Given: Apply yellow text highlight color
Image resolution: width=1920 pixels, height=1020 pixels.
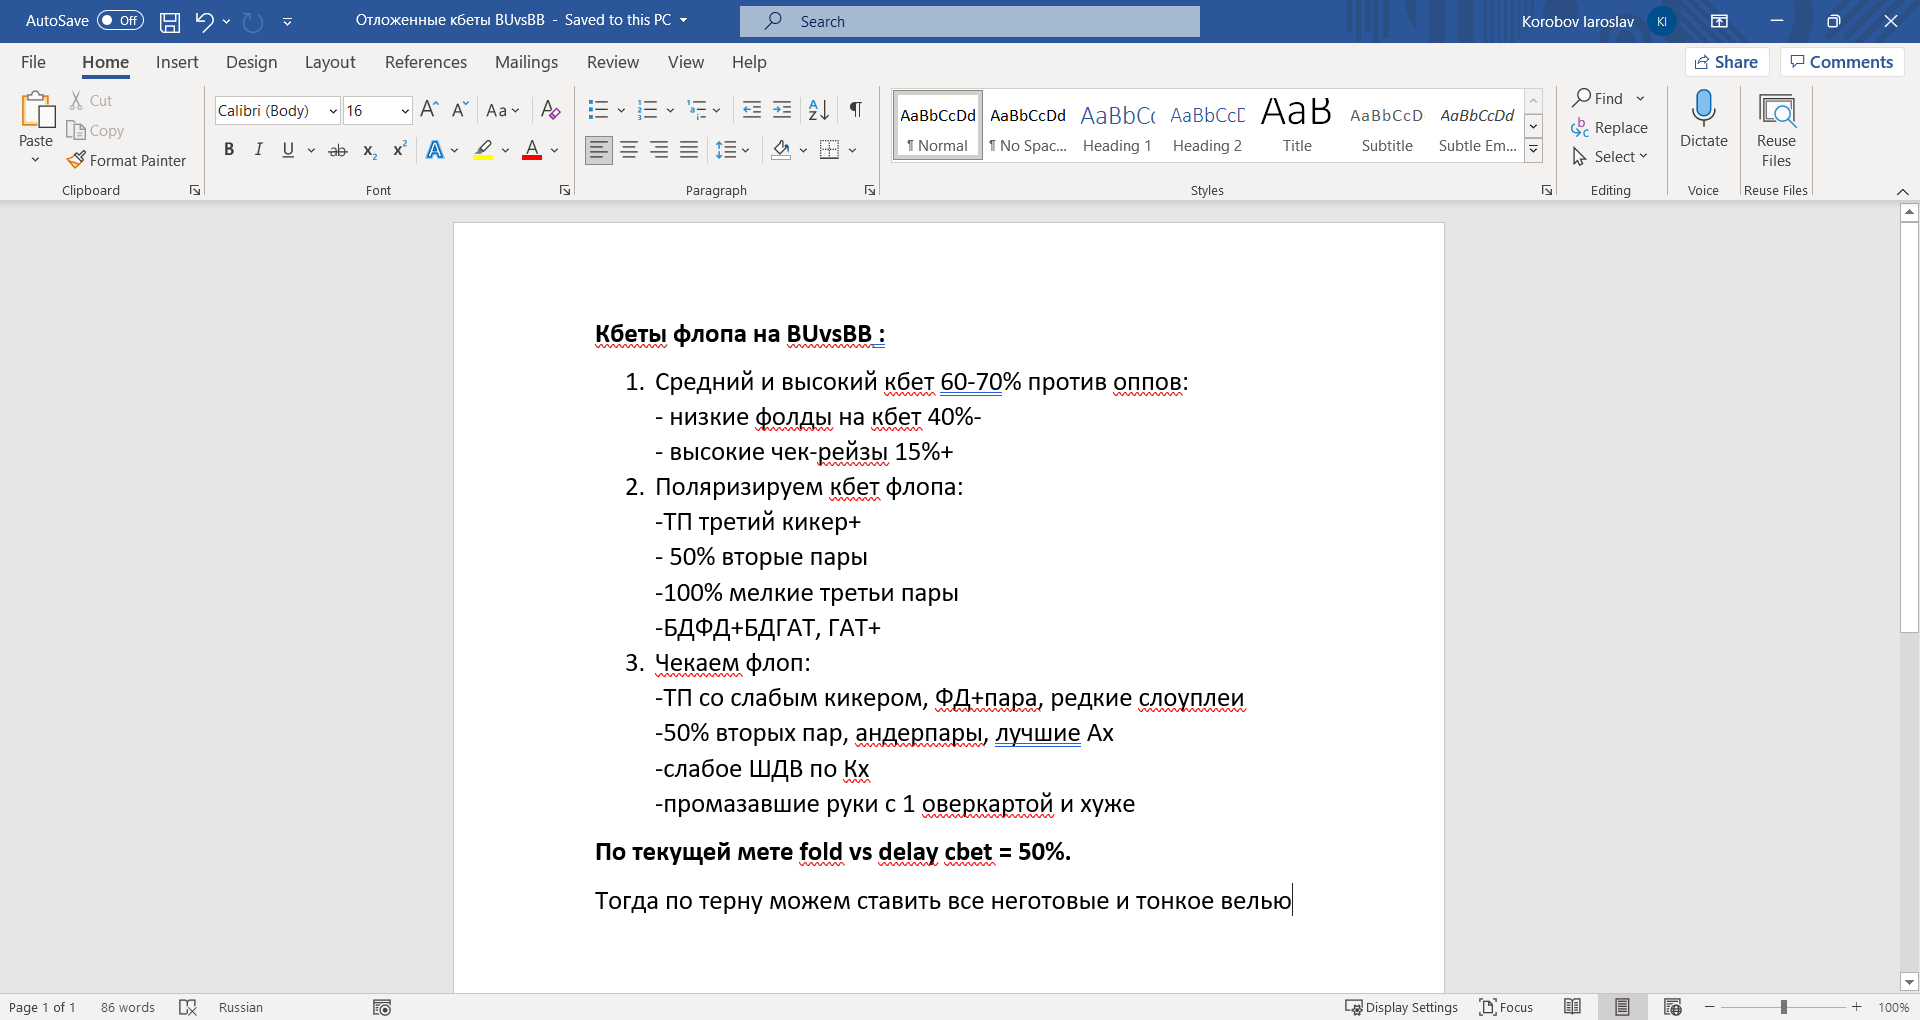Looking at the screenshot, I should pos(483,150).
